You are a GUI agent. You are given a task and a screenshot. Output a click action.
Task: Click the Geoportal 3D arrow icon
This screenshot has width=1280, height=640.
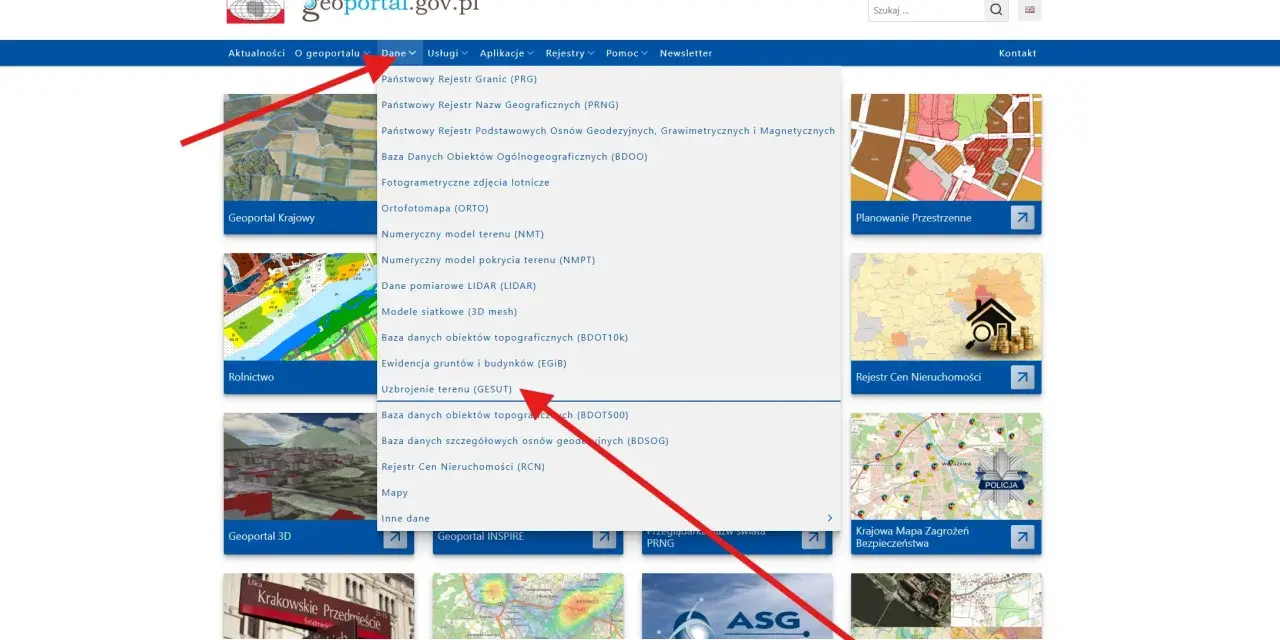pos(396,537)
